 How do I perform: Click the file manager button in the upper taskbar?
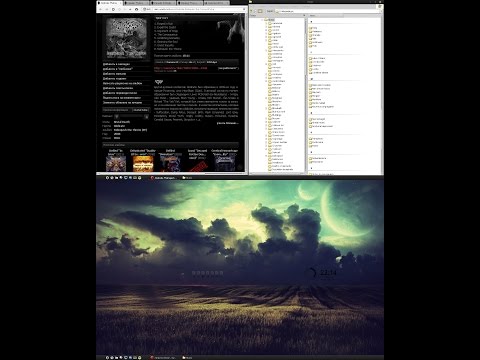(x=187, y=178)
